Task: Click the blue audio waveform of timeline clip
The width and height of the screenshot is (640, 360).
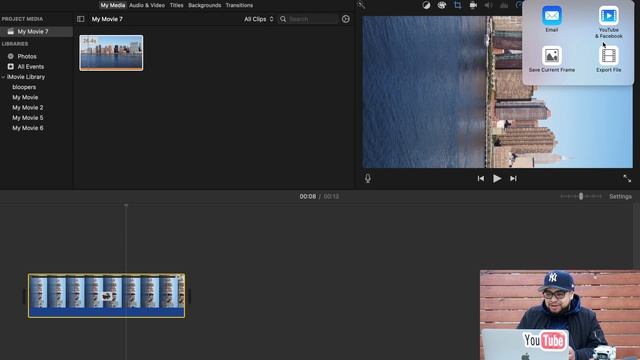Action: point(106,313)
